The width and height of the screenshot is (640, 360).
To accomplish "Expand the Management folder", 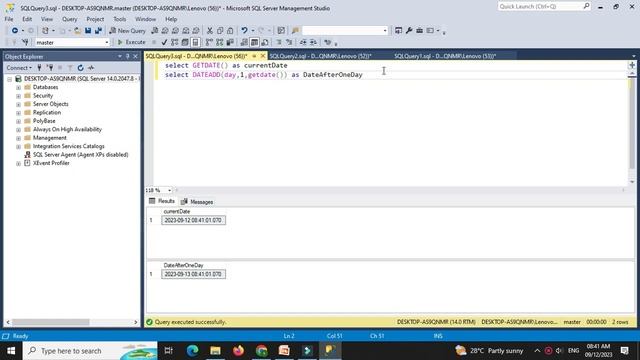I will pyautogui.click(x=18, y=138).
